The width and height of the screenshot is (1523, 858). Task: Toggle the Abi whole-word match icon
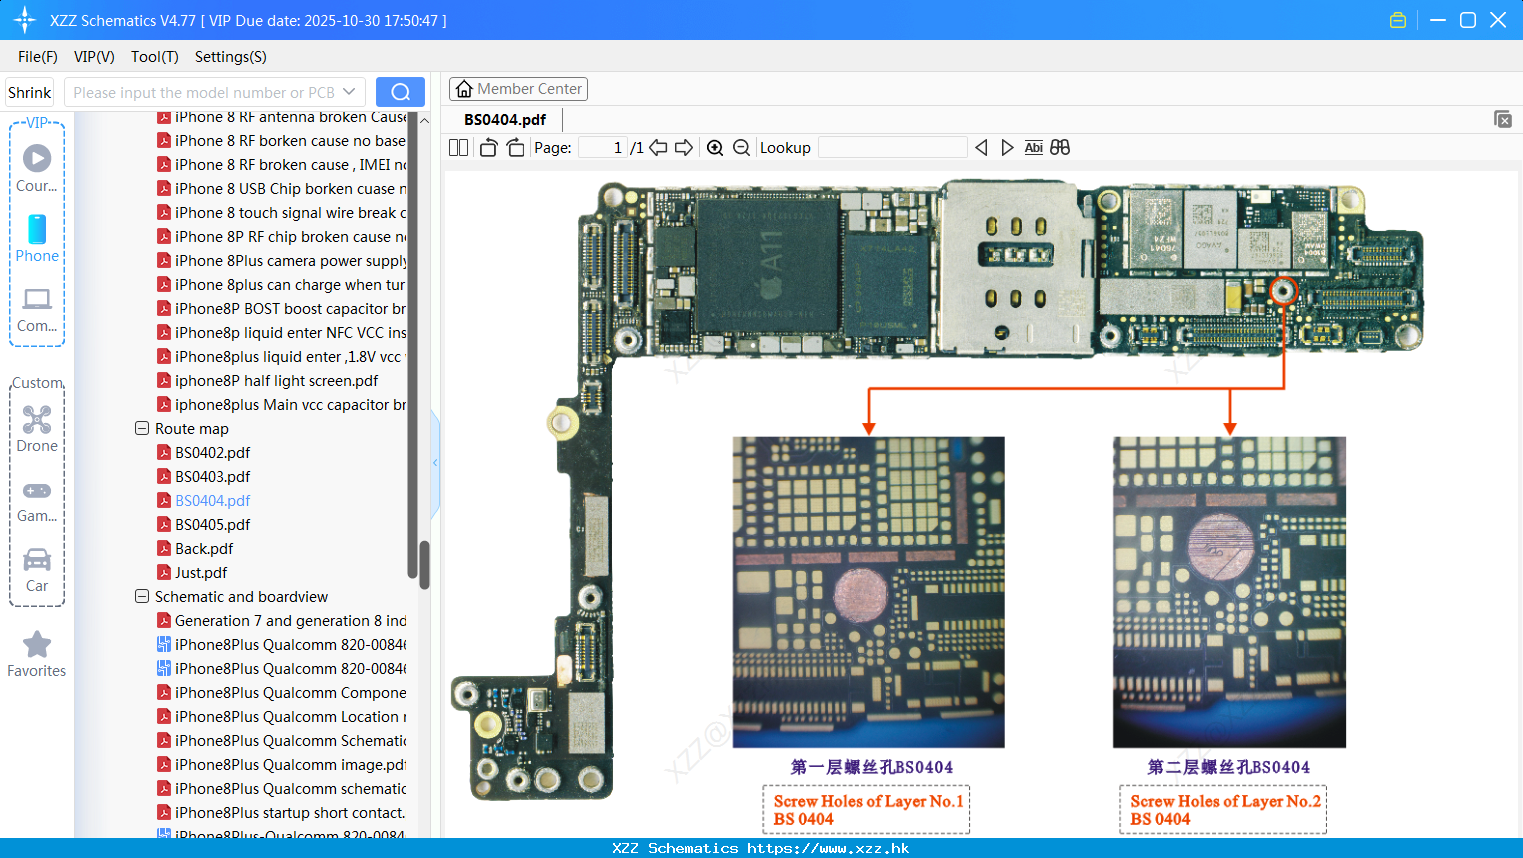tap(1033, 147)
